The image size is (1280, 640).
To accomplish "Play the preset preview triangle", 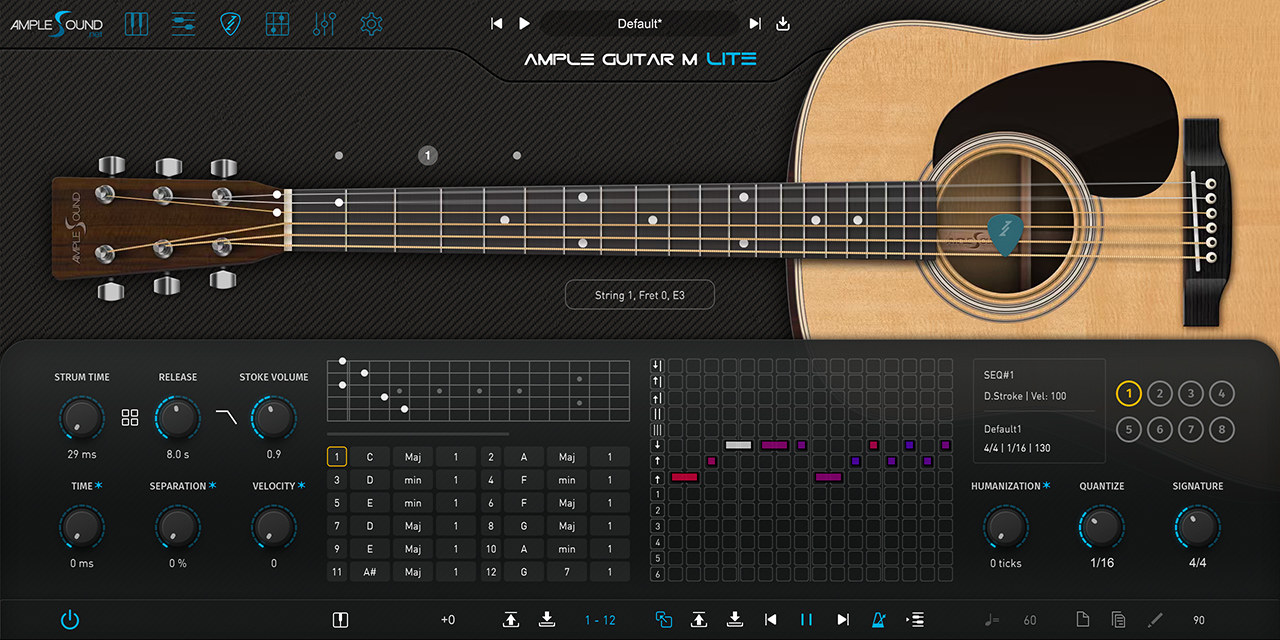I will click(525, 23).
